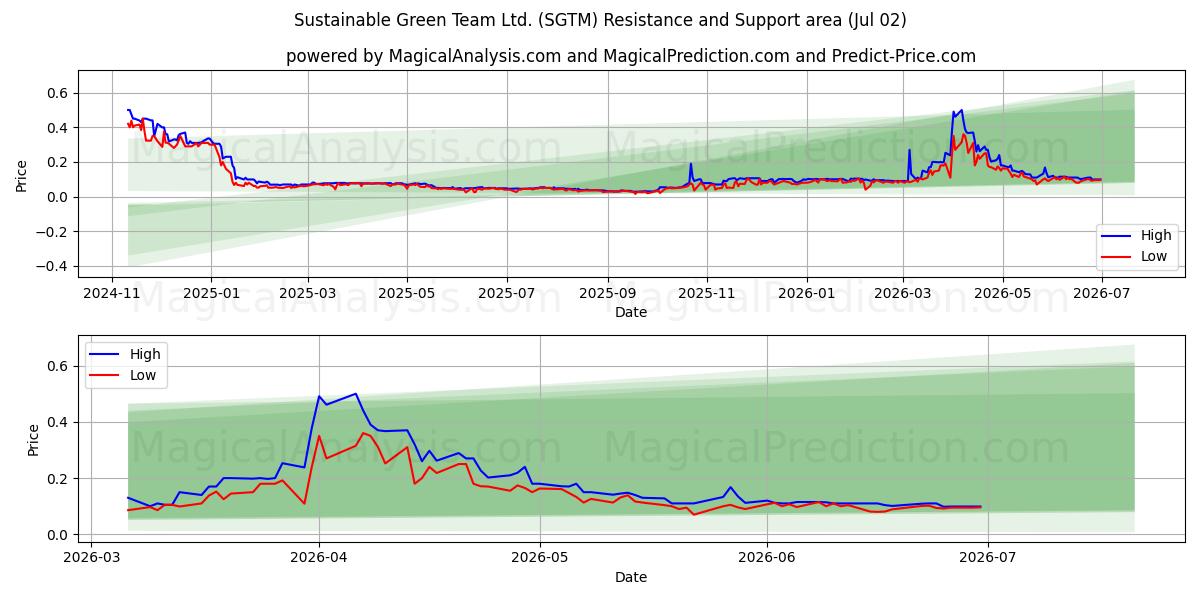Click the 'Price' axis label of top chart
The image size is (1200, 600).
[22, 175]
